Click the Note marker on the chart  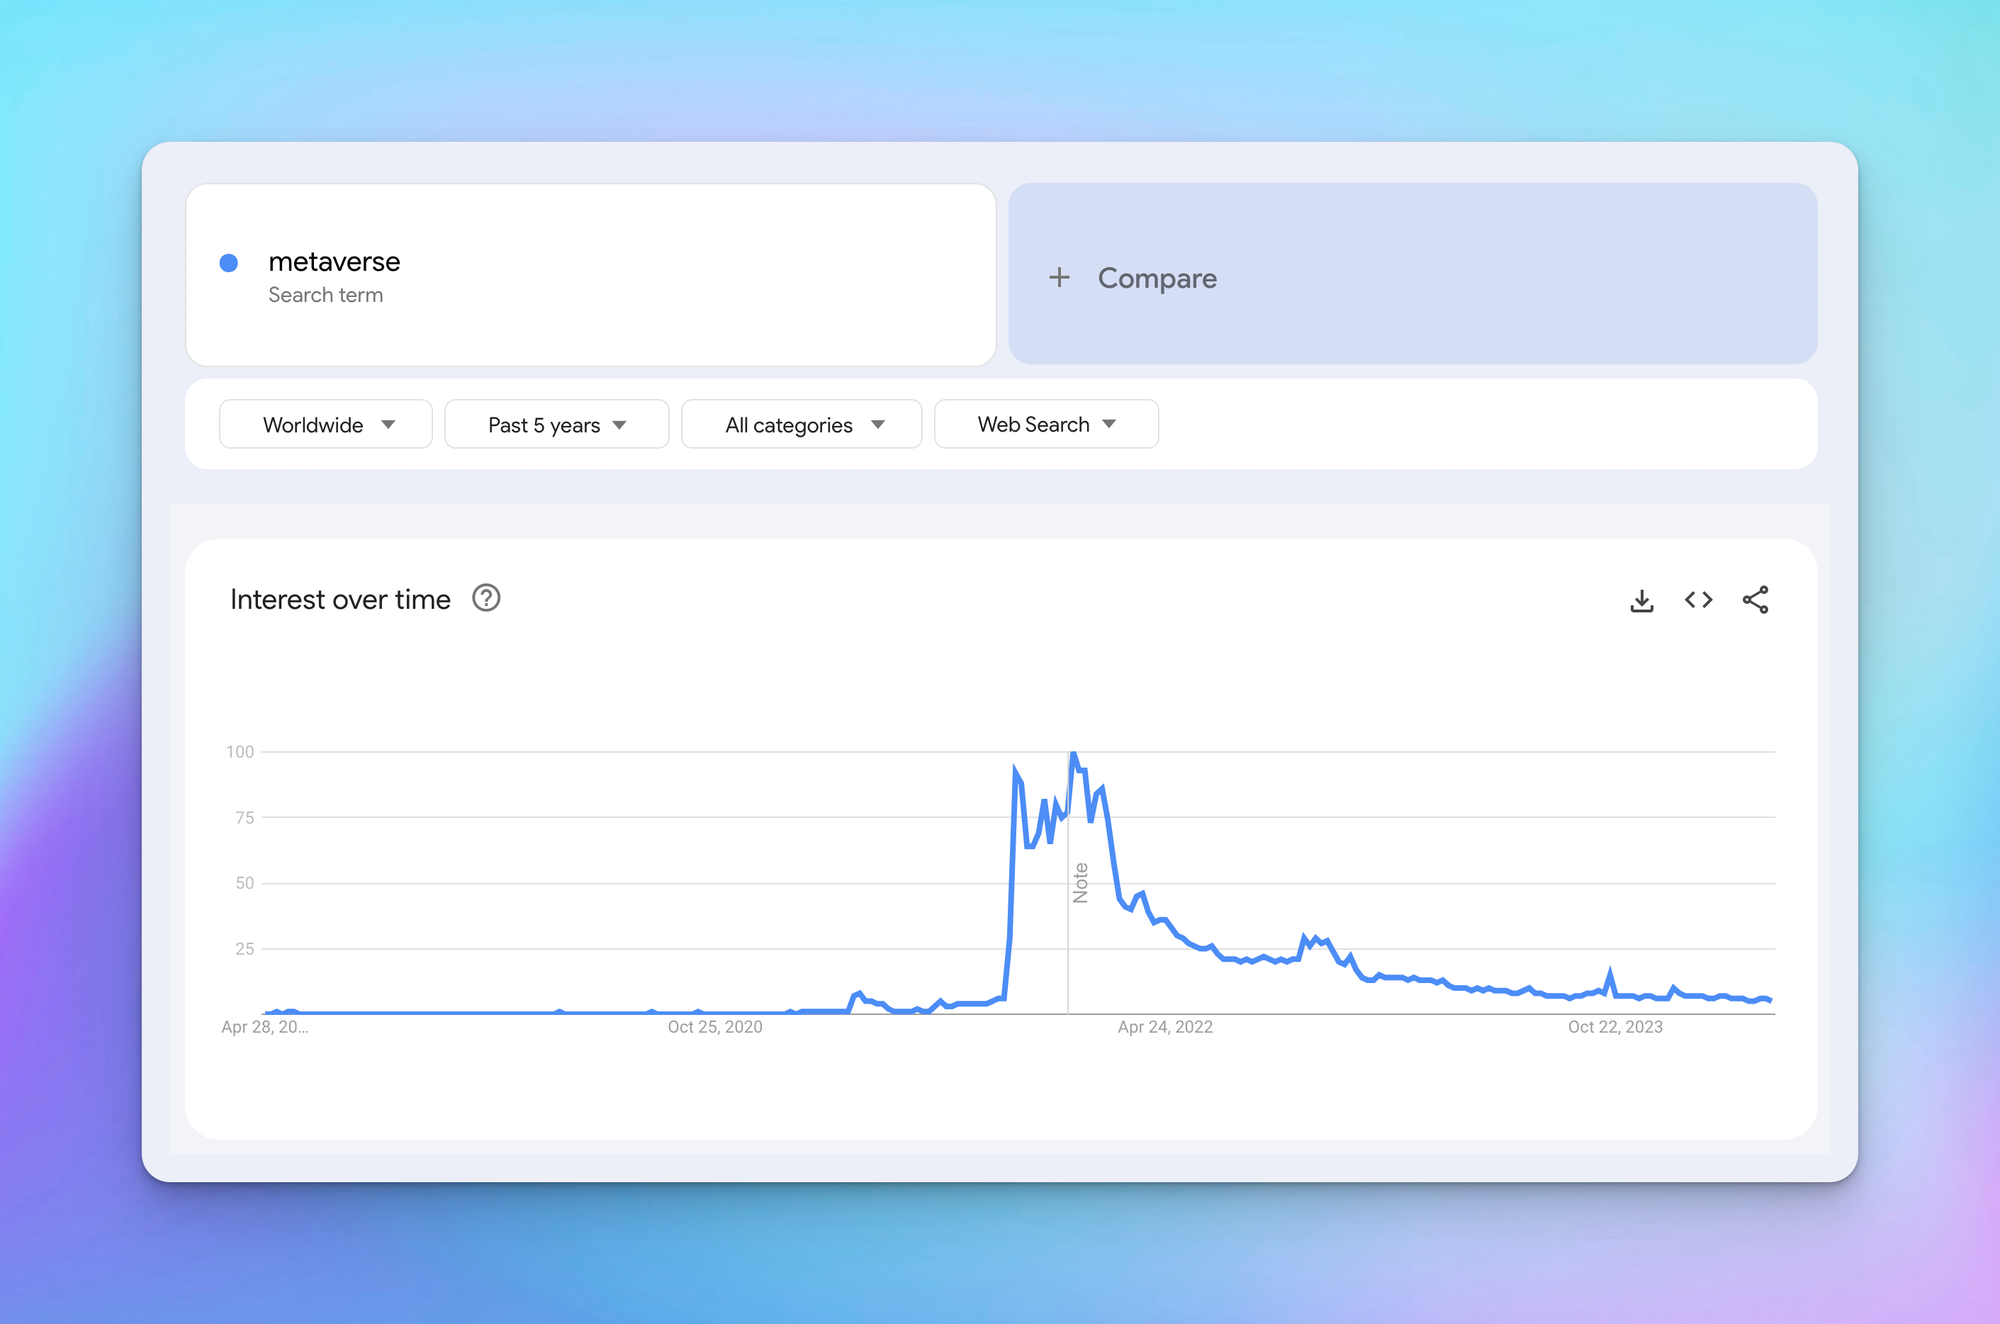[x=1080, y=882]
